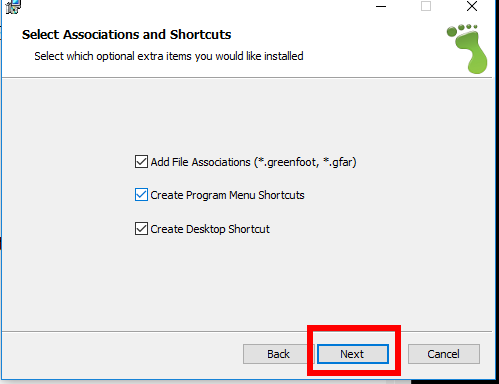Click the green Greenfoot footprint logo

point(467,49)
